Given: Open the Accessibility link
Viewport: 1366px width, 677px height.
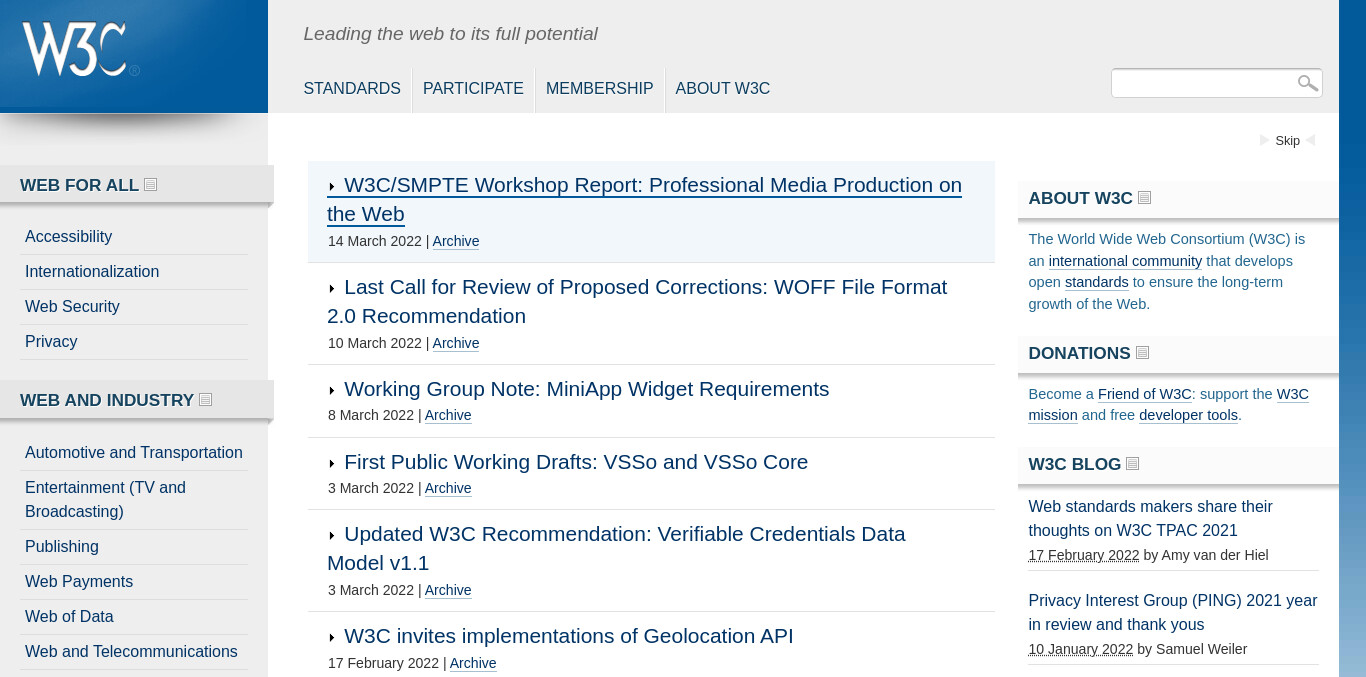Looking at the screenshot, I should click(x=68, y=237).
